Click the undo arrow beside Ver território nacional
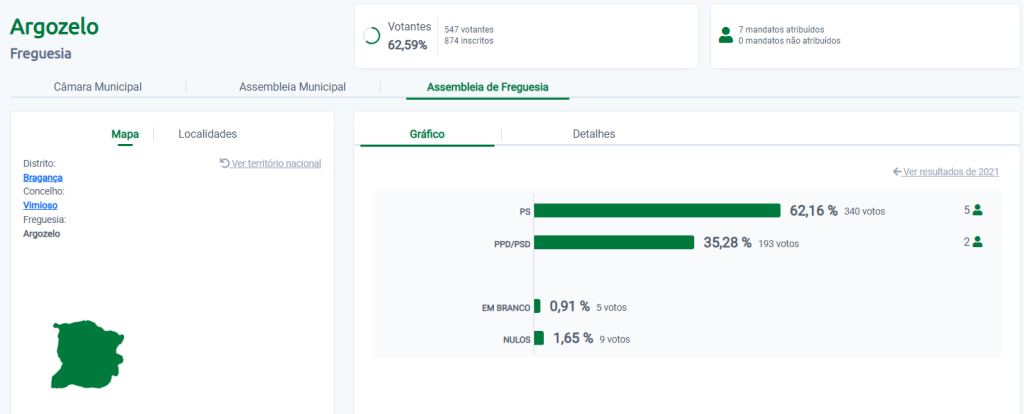The height and width of the screenshot is (414, 1024). pos(224,163)
